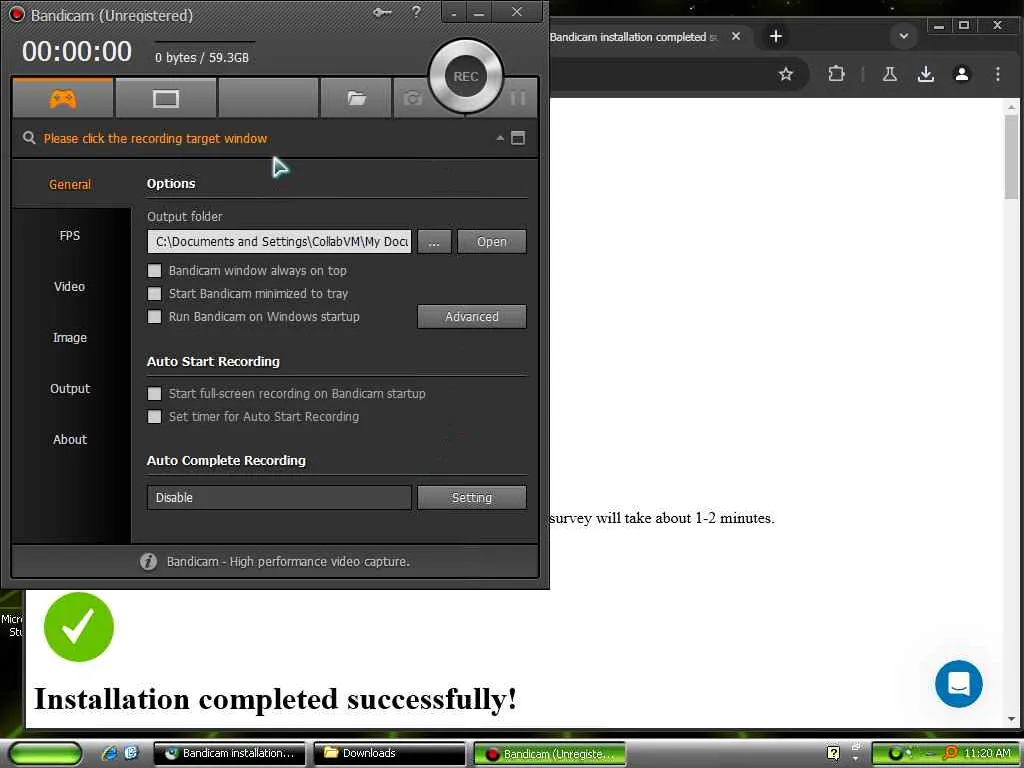Open the FPS settings tab
The width and height of the screenshot is (1024, 768).
pos(70,235)
